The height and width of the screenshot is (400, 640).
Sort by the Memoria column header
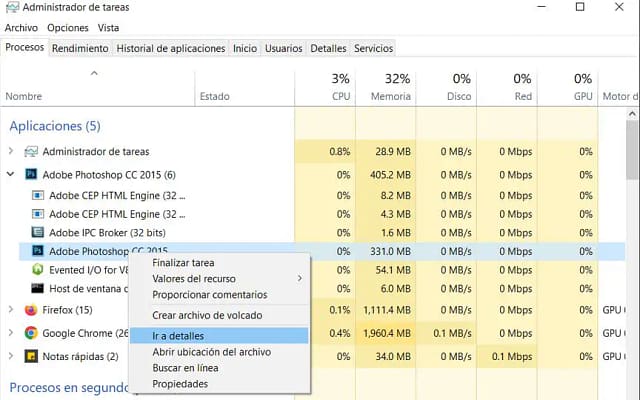click(386, 87)
